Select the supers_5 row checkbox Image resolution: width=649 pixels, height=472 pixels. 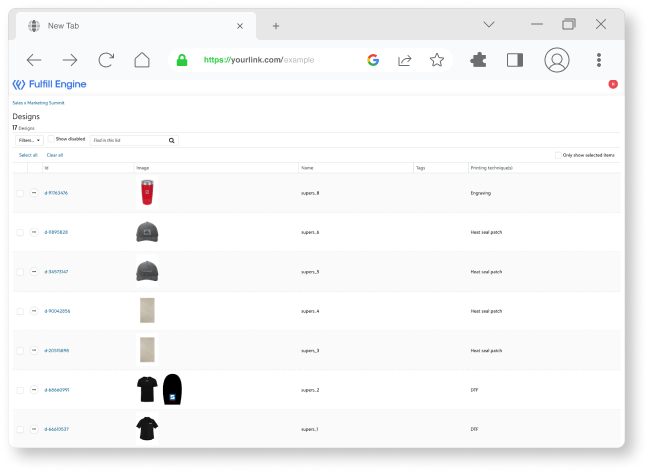(20, 272)
